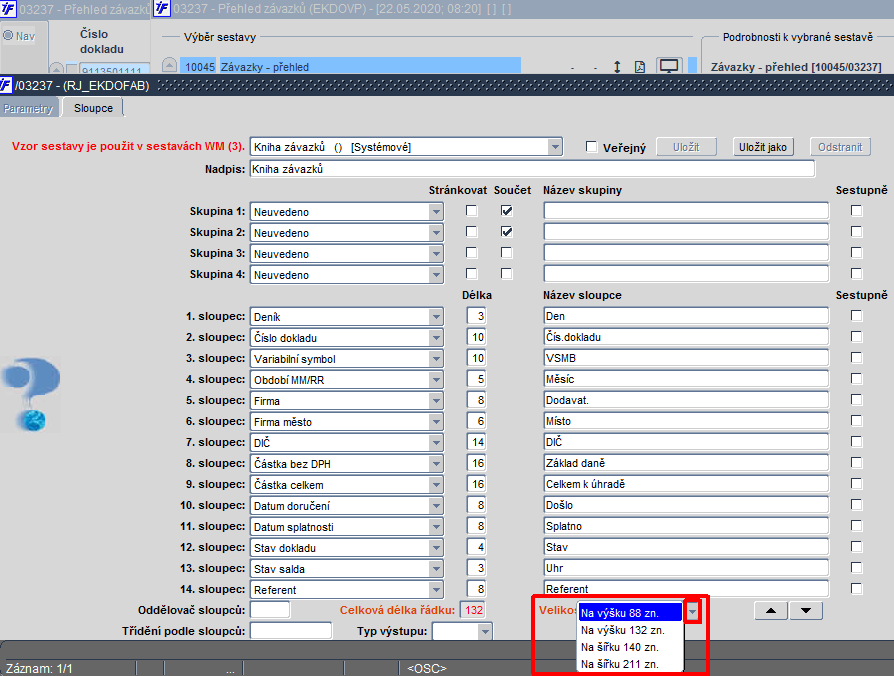Open 5. sloupec Firma dropdown
894x676 pixels.
(x=436, y=401)
